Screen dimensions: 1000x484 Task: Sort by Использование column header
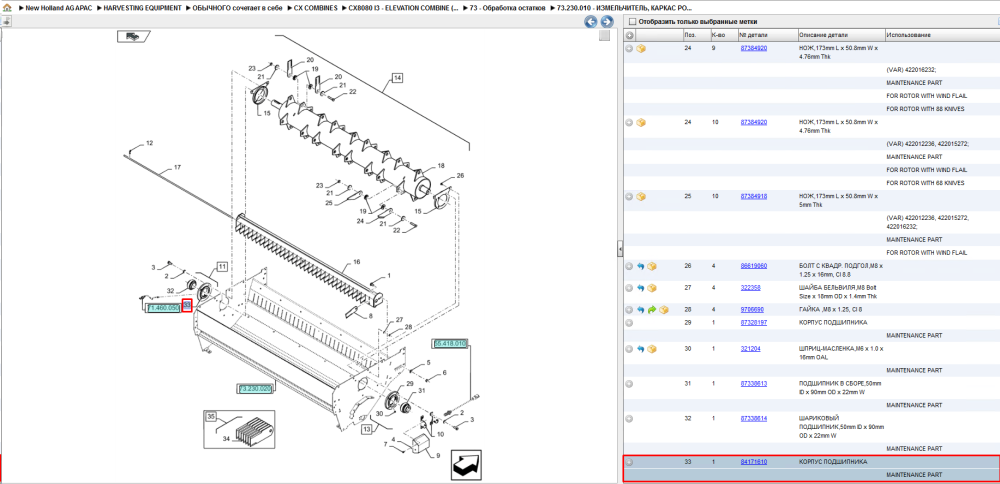[942, 34]
